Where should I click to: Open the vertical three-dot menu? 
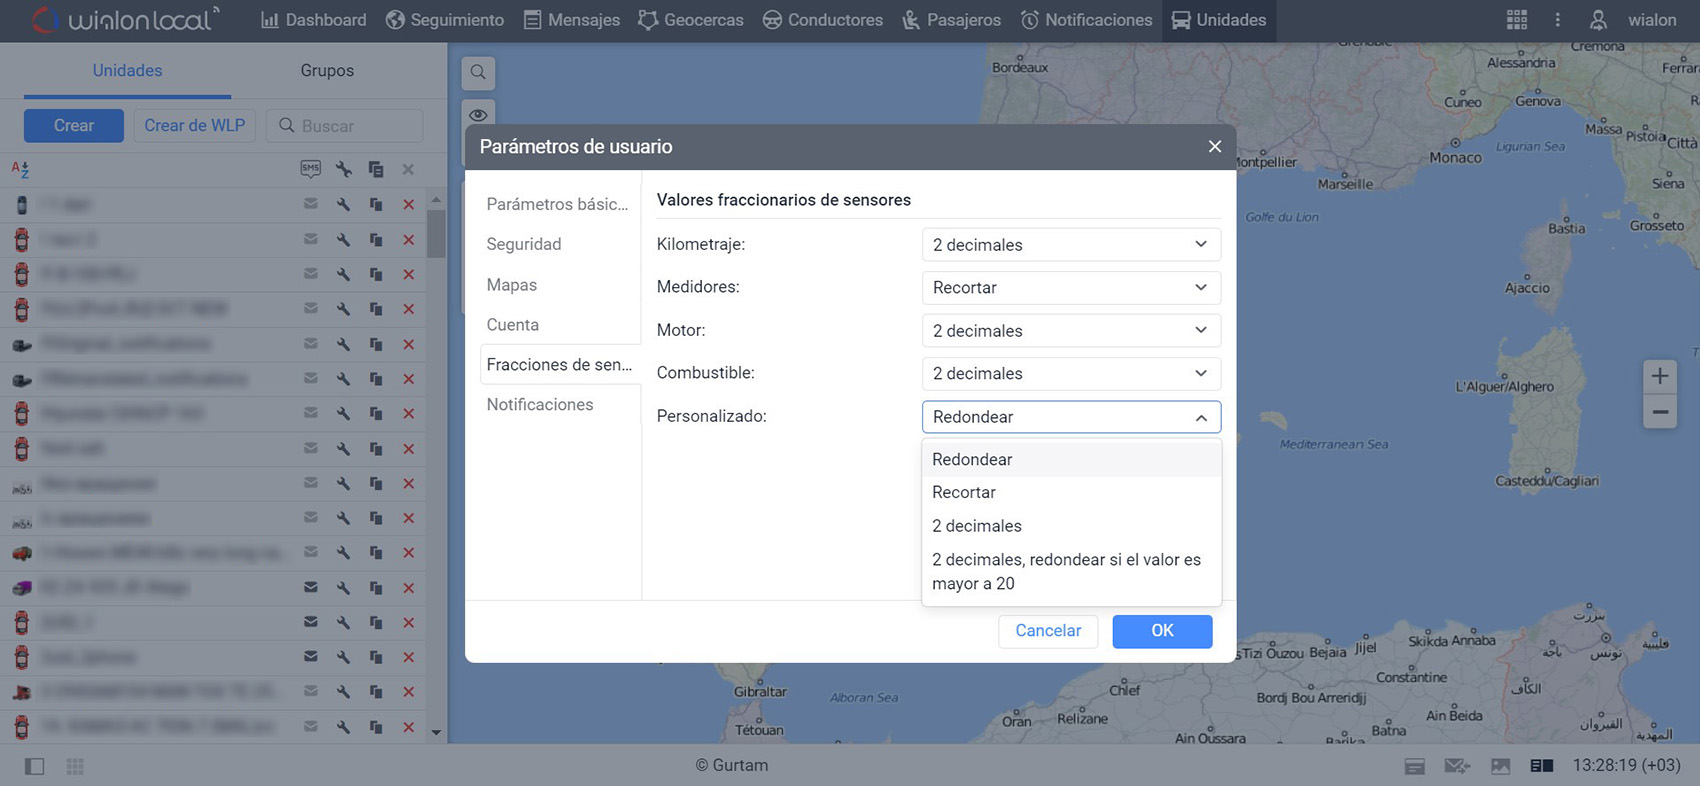click(x=1557, y=20)
